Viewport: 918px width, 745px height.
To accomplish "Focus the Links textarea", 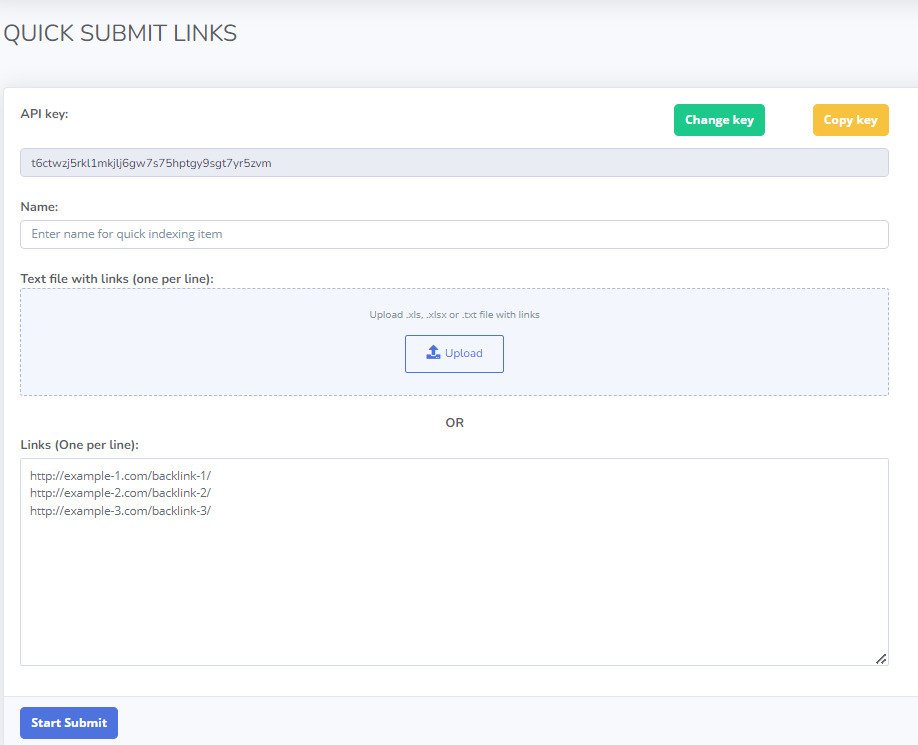I will point(454,590).
